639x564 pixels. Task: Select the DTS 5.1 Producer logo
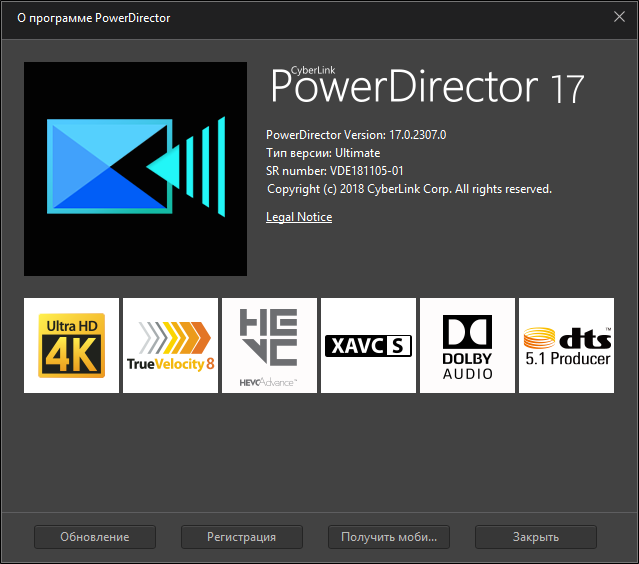coord(567,345)
